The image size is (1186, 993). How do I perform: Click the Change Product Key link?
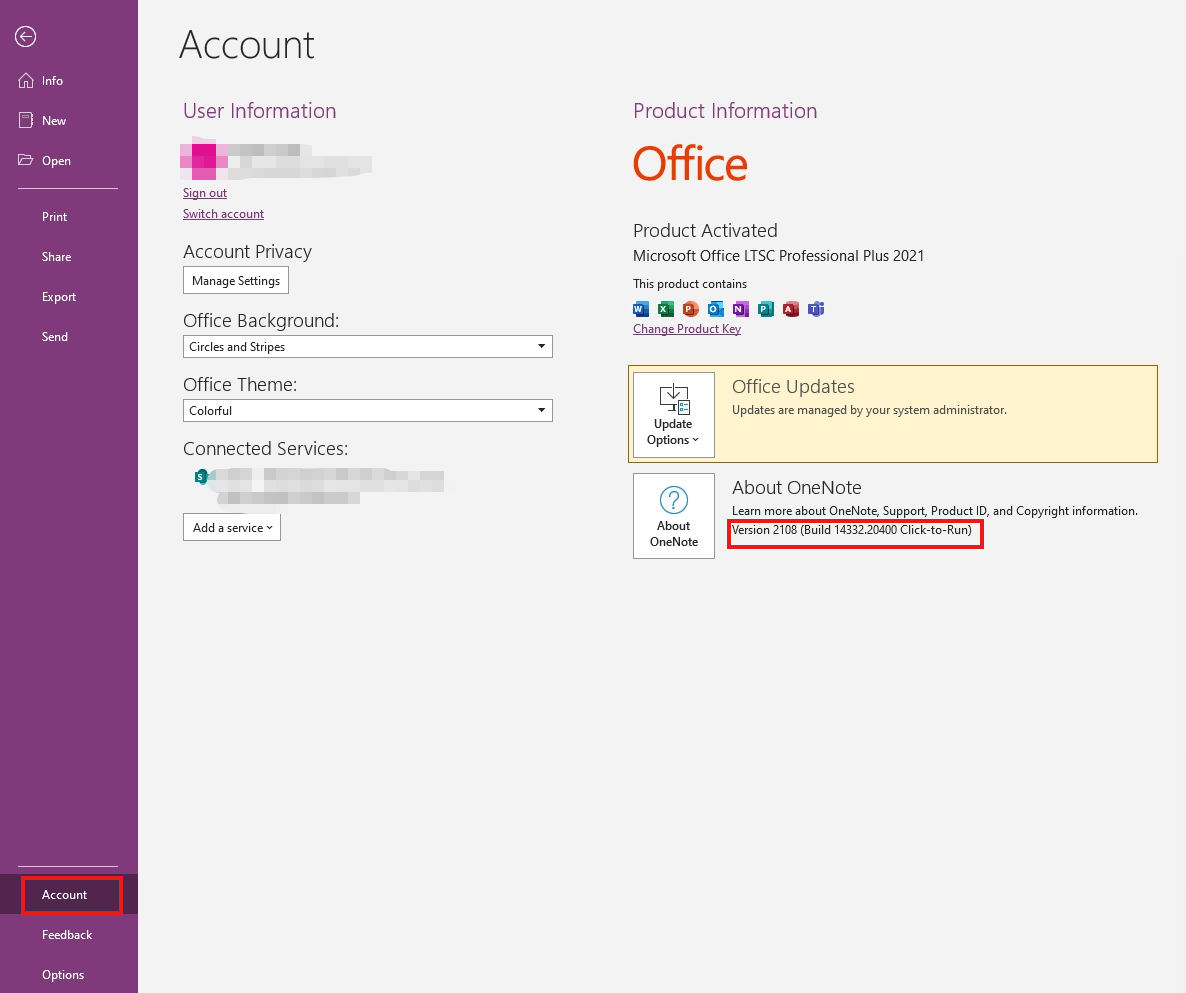coord(687,329)
